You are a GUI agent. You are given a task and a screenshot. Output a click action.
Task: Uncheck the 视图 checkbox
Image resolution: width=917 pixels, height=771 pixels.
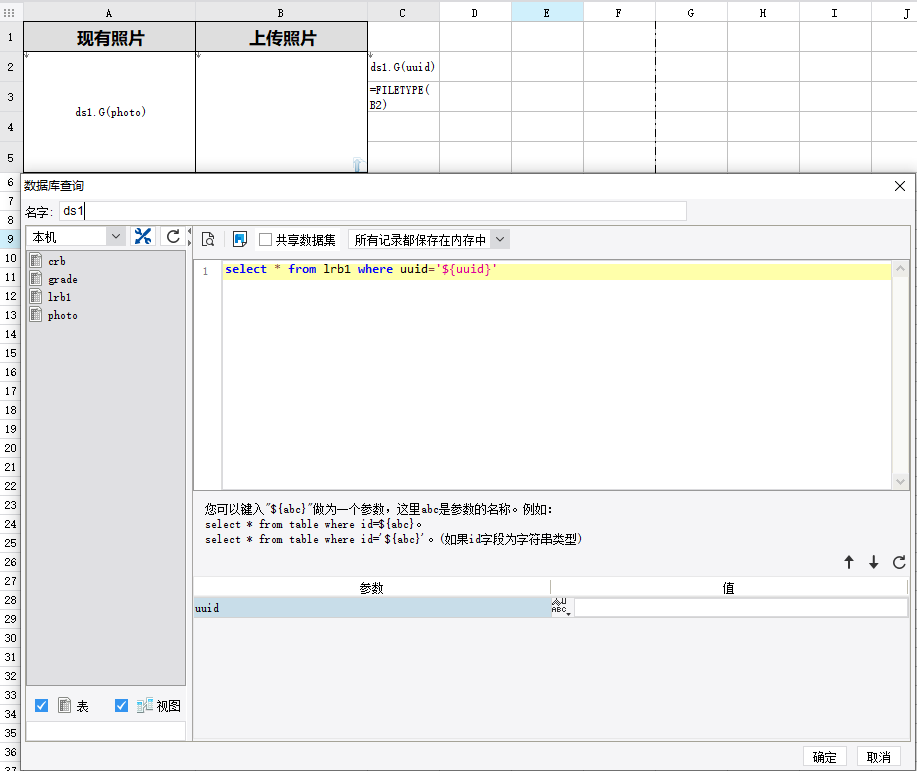122,706
